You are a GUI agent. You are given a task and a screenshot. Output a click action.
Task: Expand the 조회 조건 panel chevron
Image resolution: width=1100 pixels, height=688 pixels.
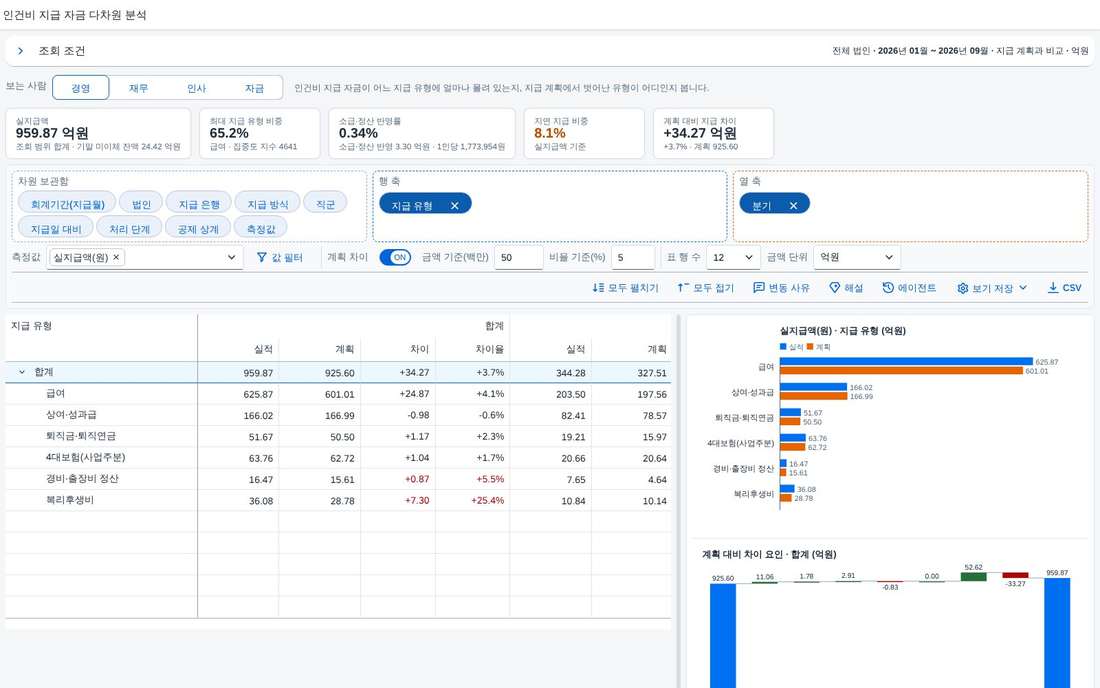pos(20,51)
